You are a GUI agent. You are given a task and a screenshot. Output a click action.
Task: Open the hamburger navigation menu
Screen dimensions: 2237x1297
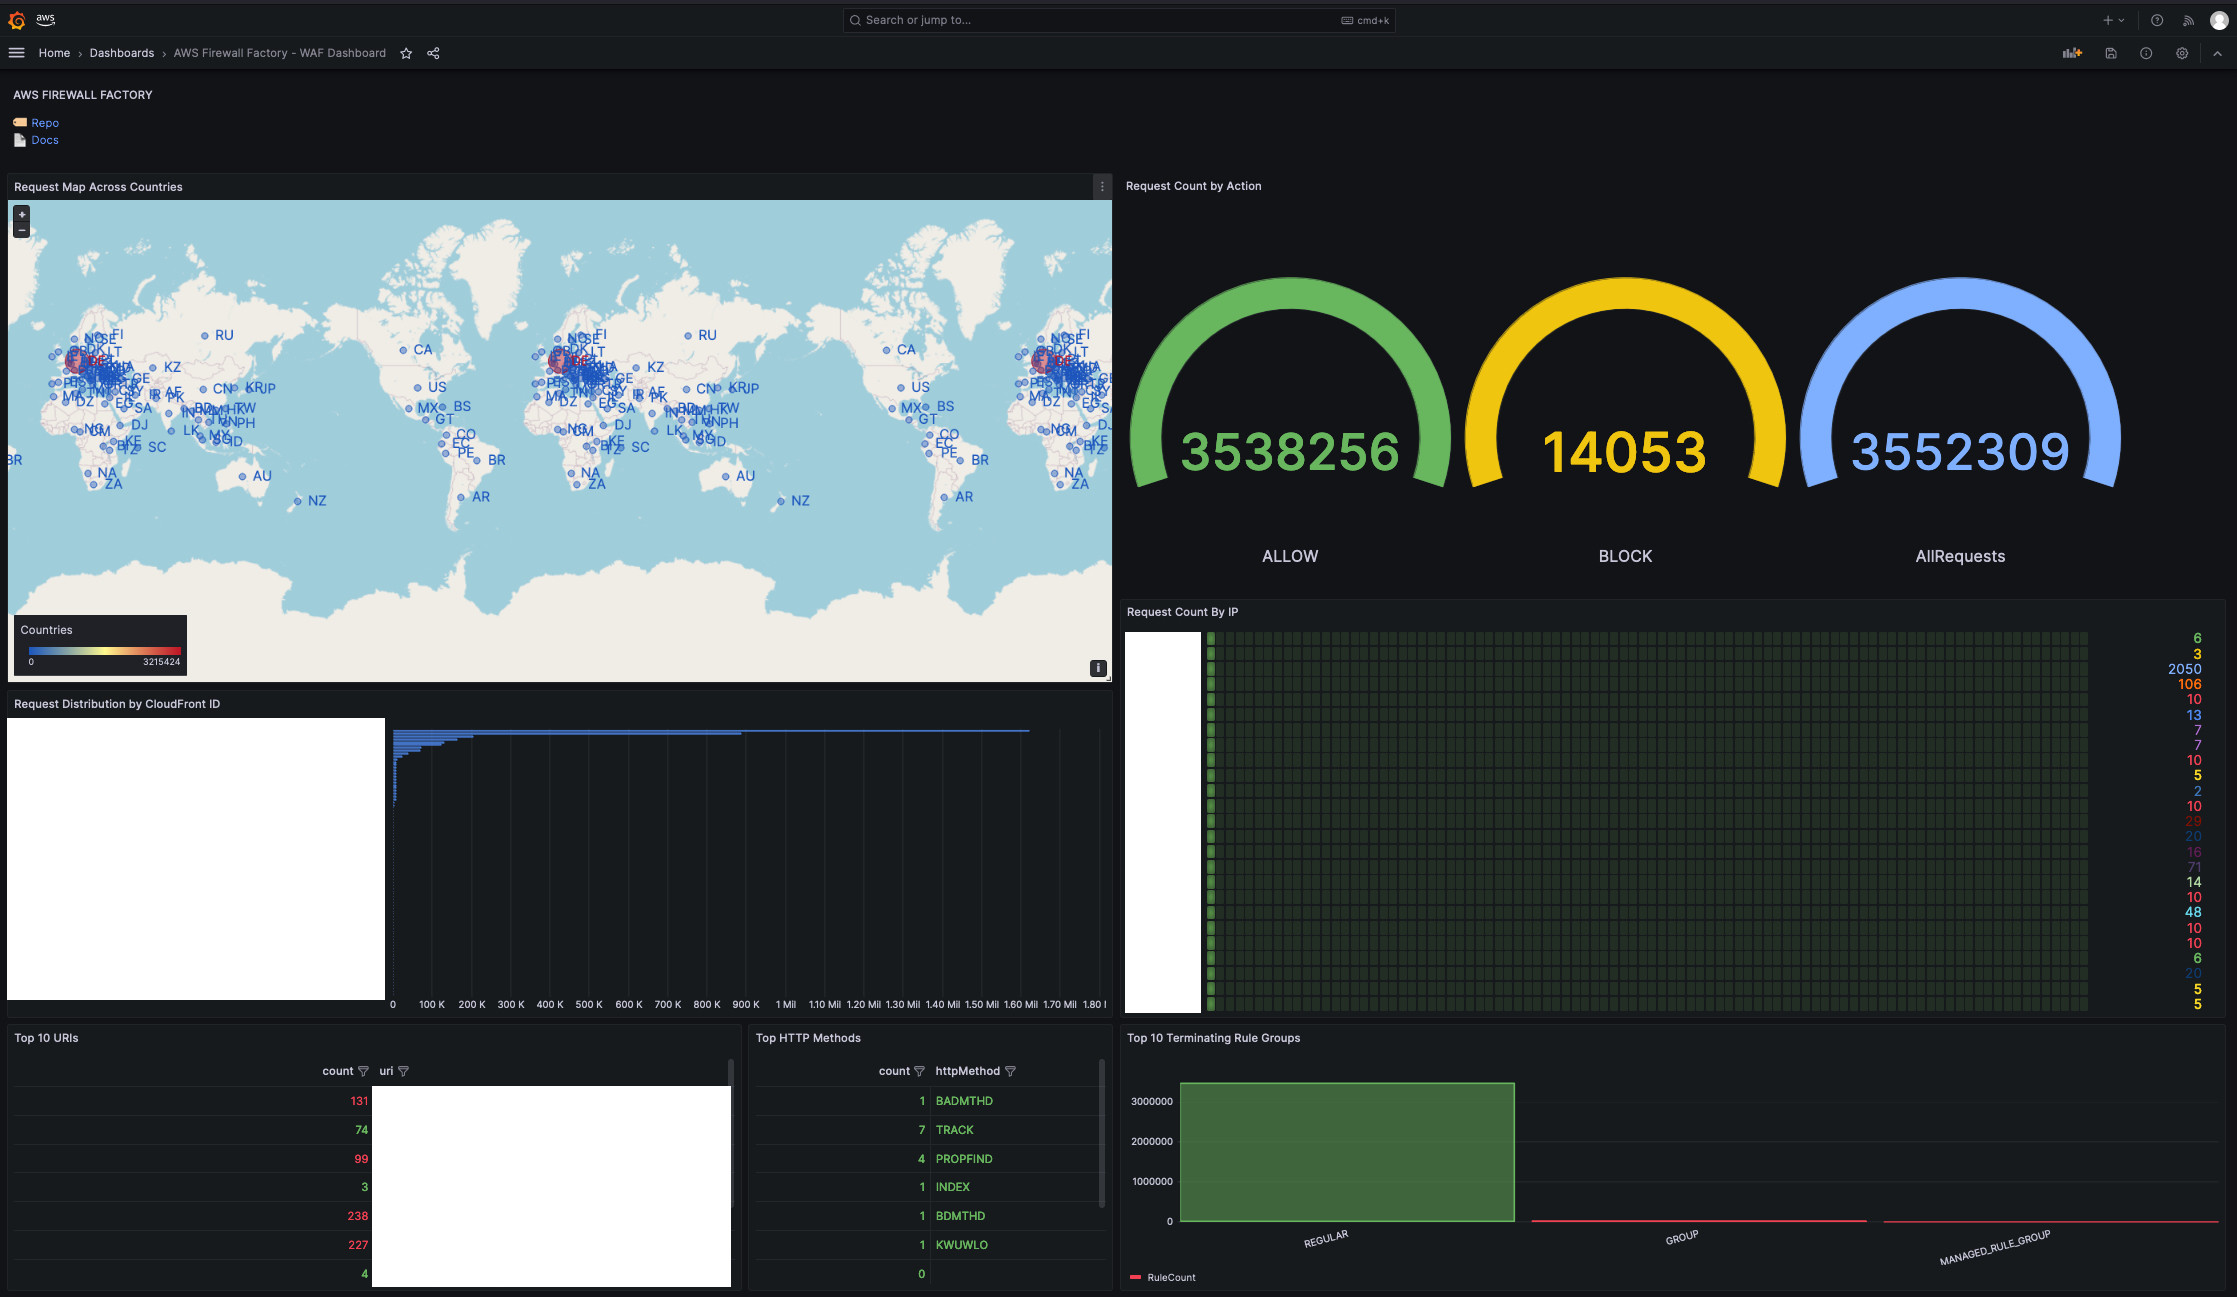click(x=16, y=53)
